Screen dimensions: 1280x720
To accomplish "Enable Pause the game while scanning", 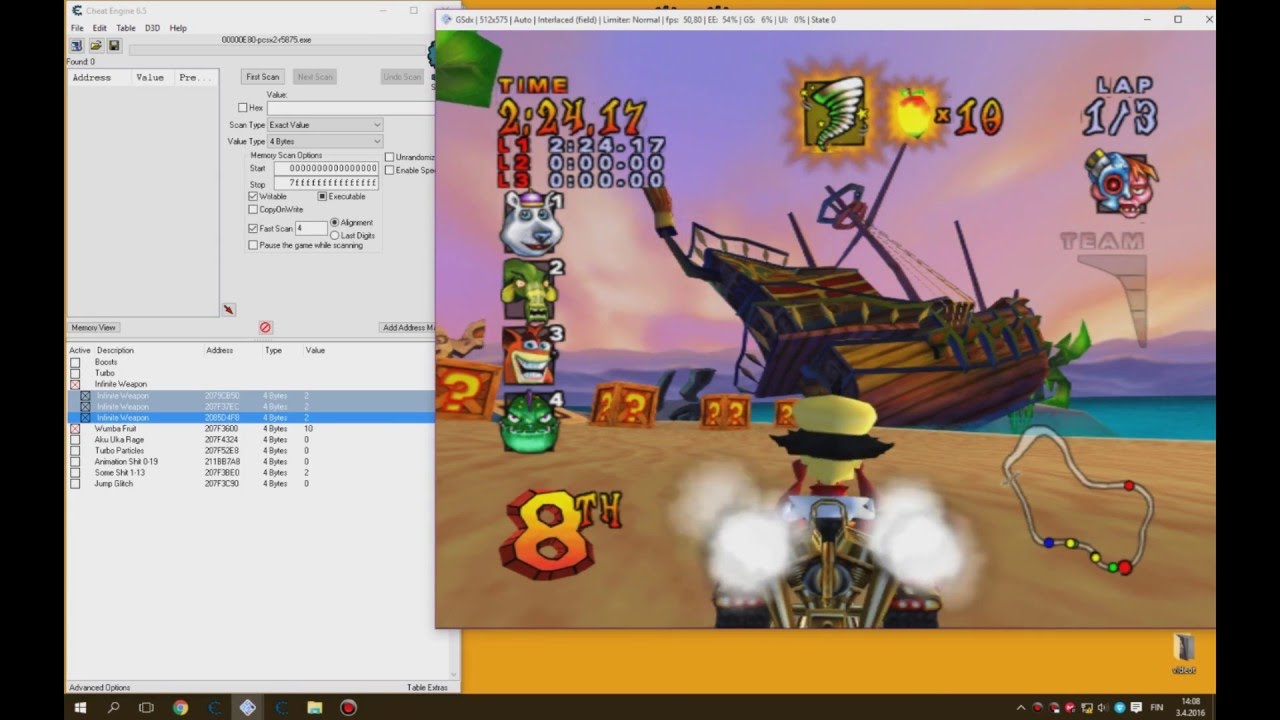I will pyautogui.click(x=253, y=245).
